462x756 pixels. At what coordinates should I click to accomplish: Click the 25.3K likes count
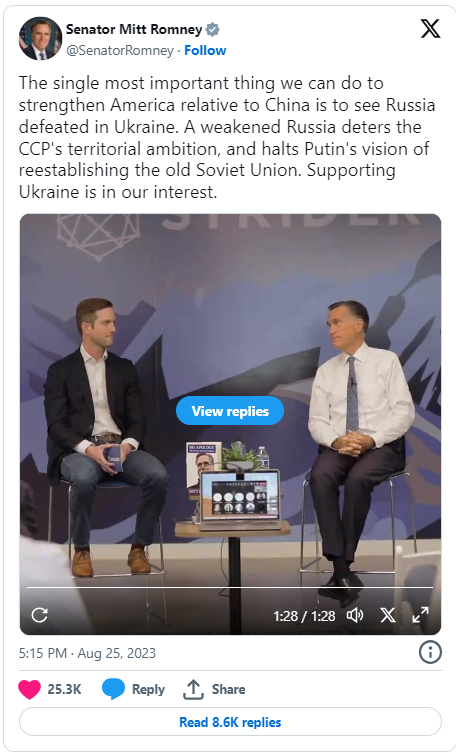pos(64,689)
